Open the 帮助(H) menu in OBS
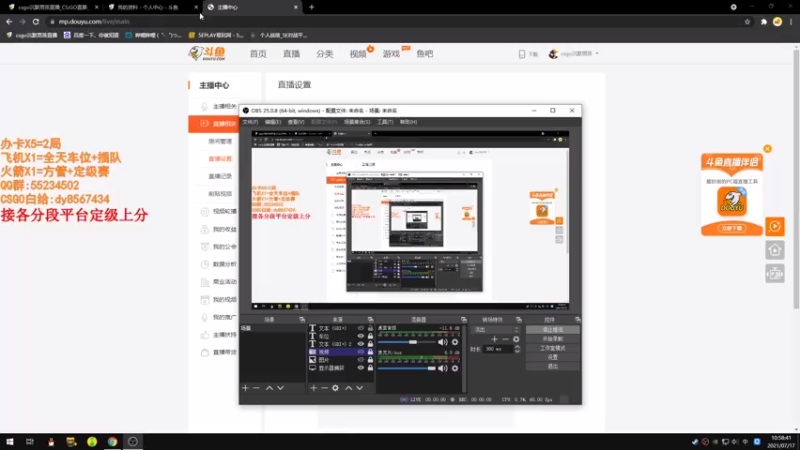 pos(408,122)
